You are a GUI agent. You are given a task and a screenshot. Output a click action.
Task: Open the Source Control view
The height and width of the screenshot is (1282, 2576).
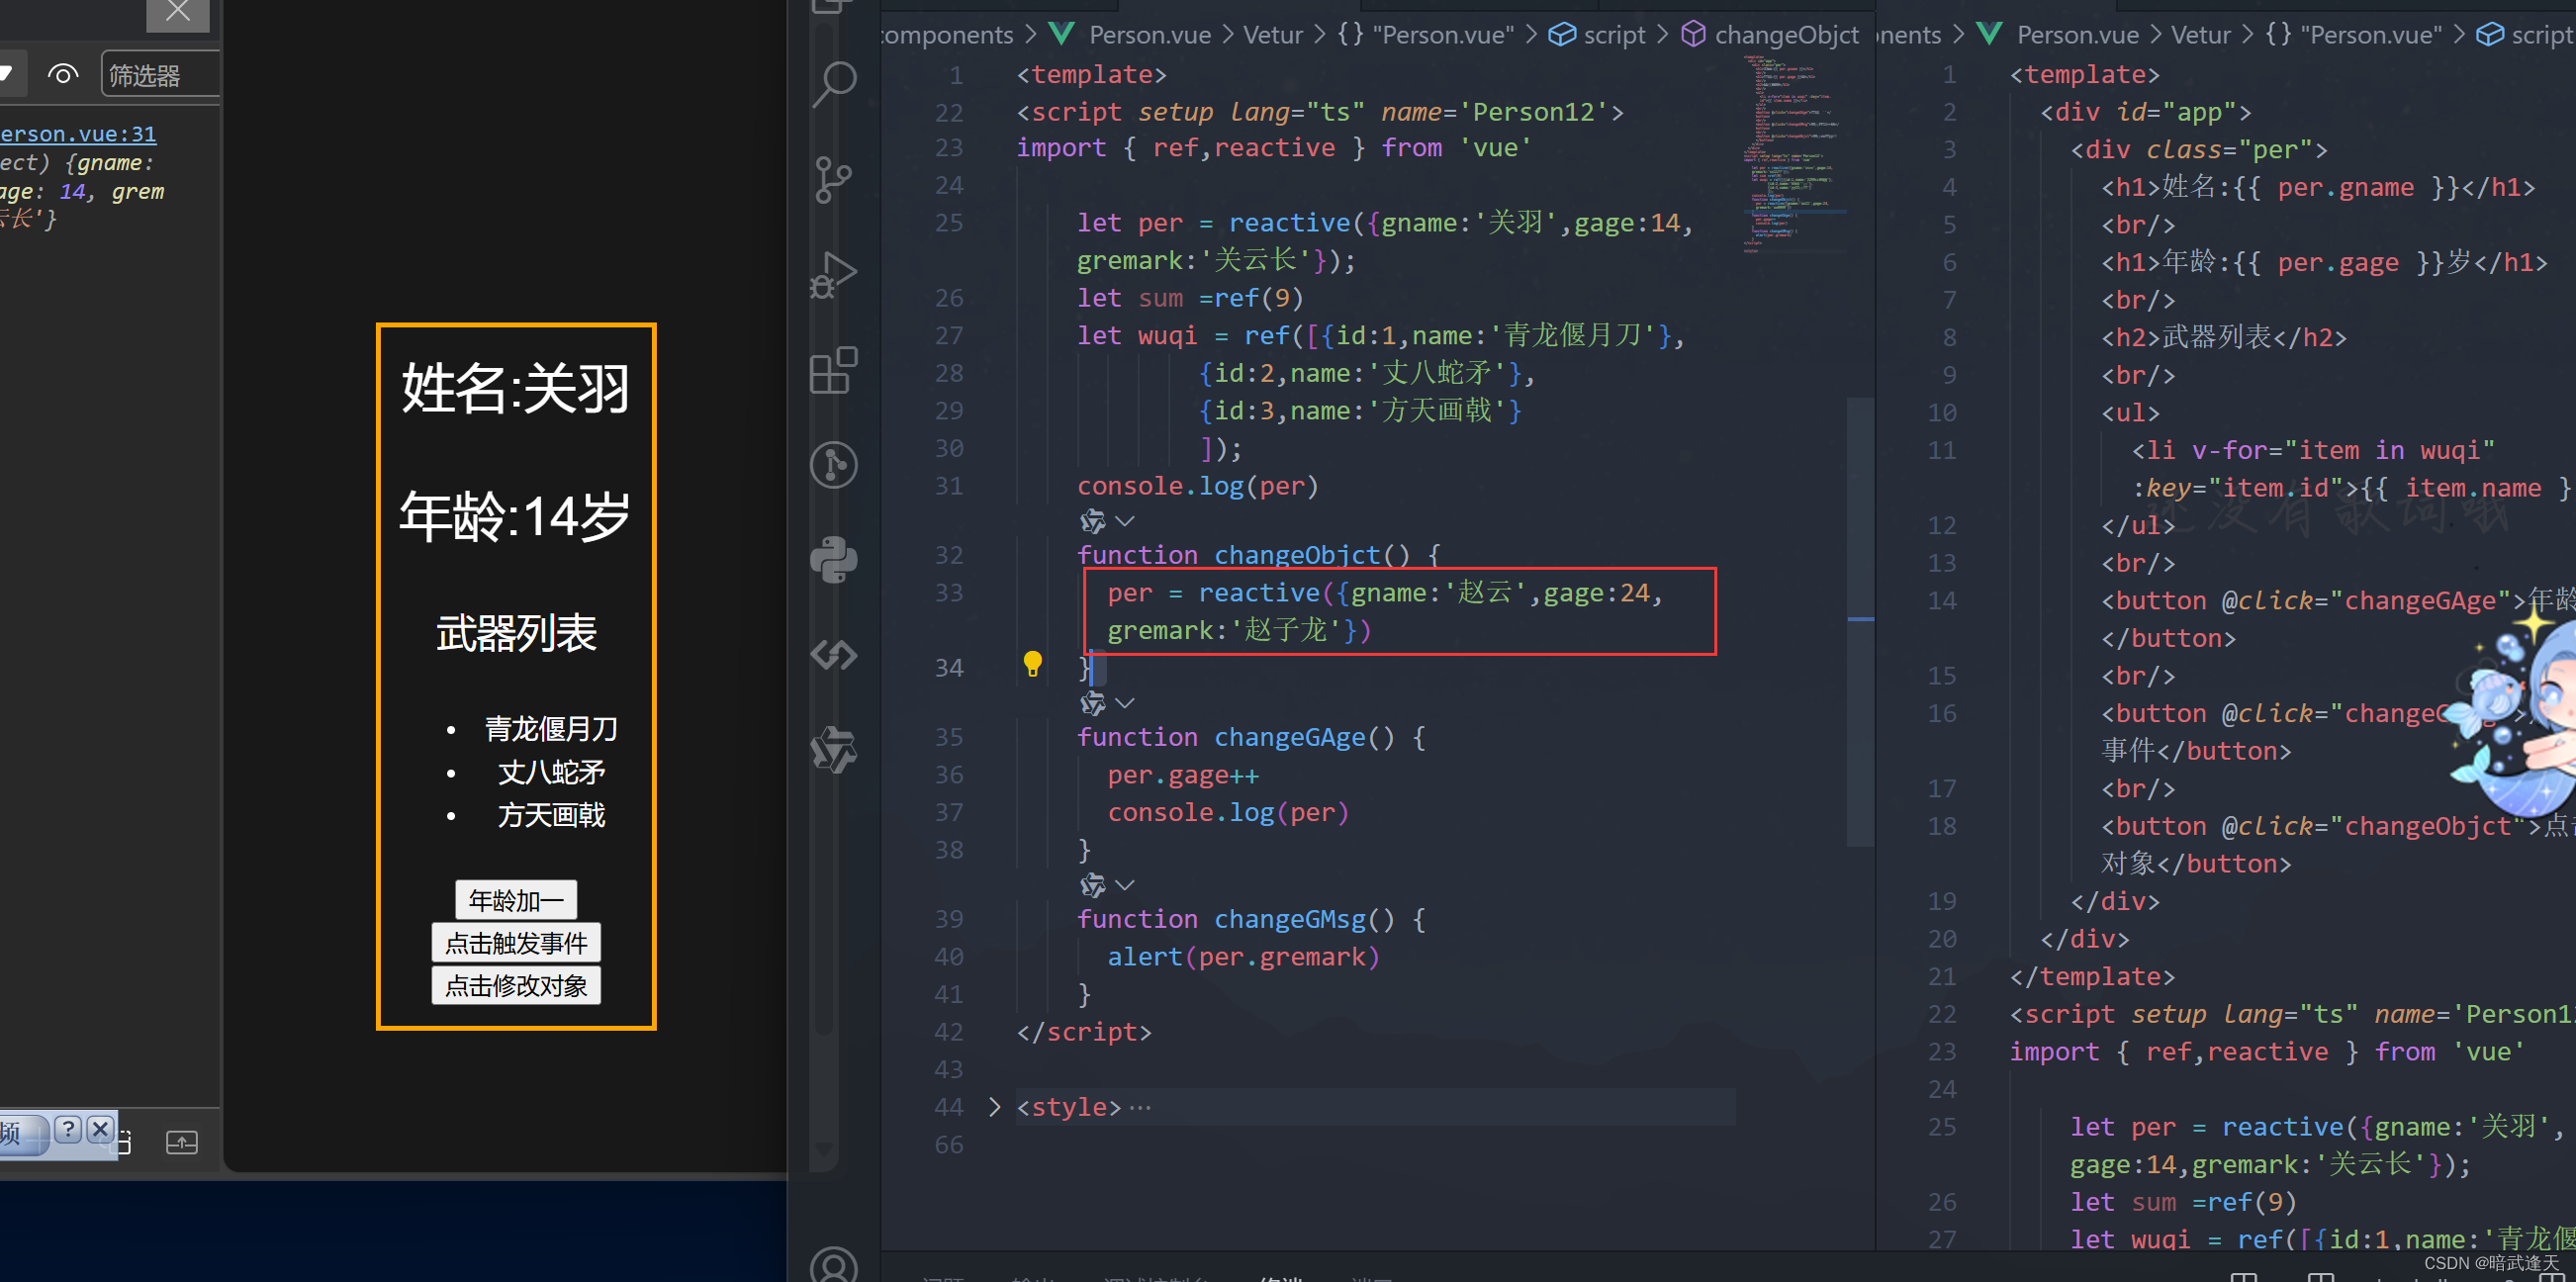point(834,180)
